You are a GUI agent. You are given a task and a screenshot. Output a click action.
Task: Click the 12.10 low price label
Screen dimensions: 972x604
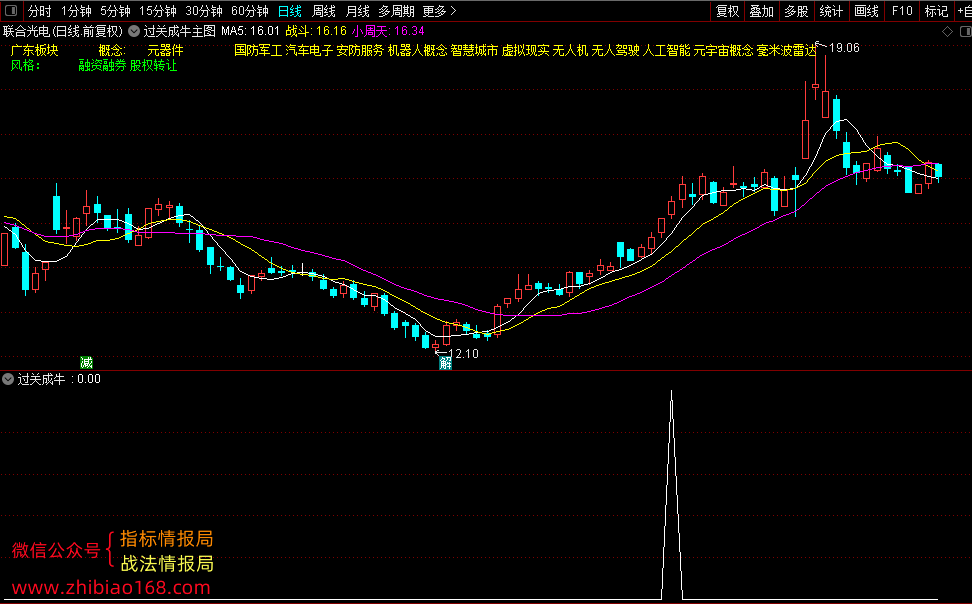pos(464,353)
